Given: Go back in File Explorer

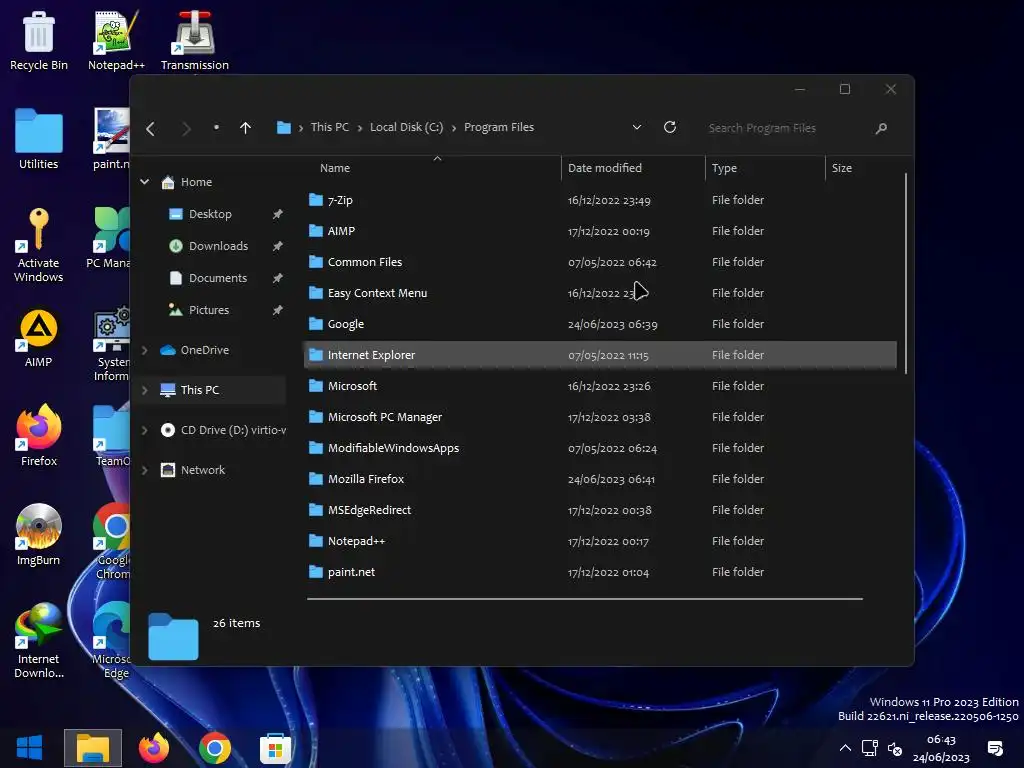Looking at the screenshot, I should tap(151, 129).
